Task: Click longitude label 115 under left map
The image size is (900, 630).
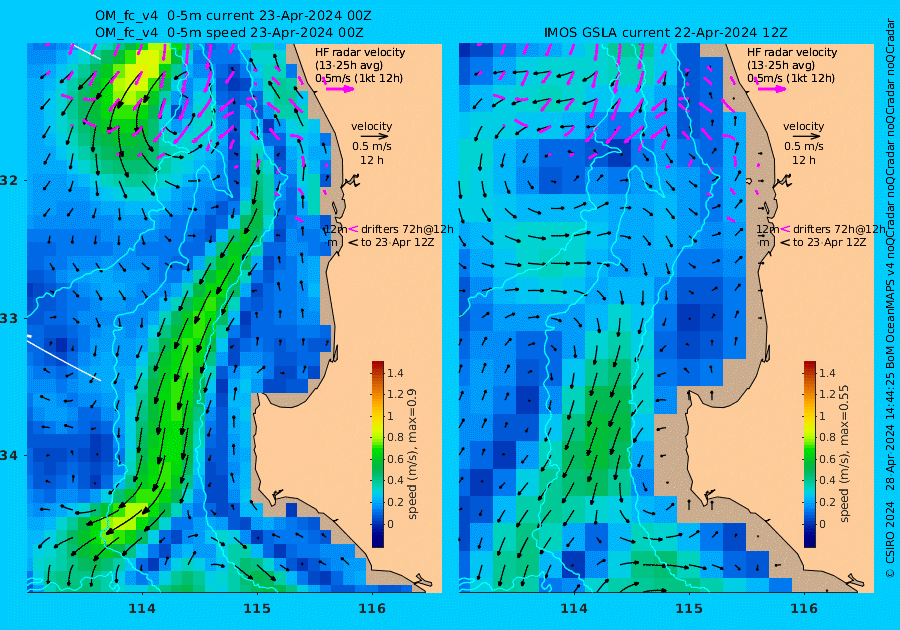Action: tap(257, 609)
